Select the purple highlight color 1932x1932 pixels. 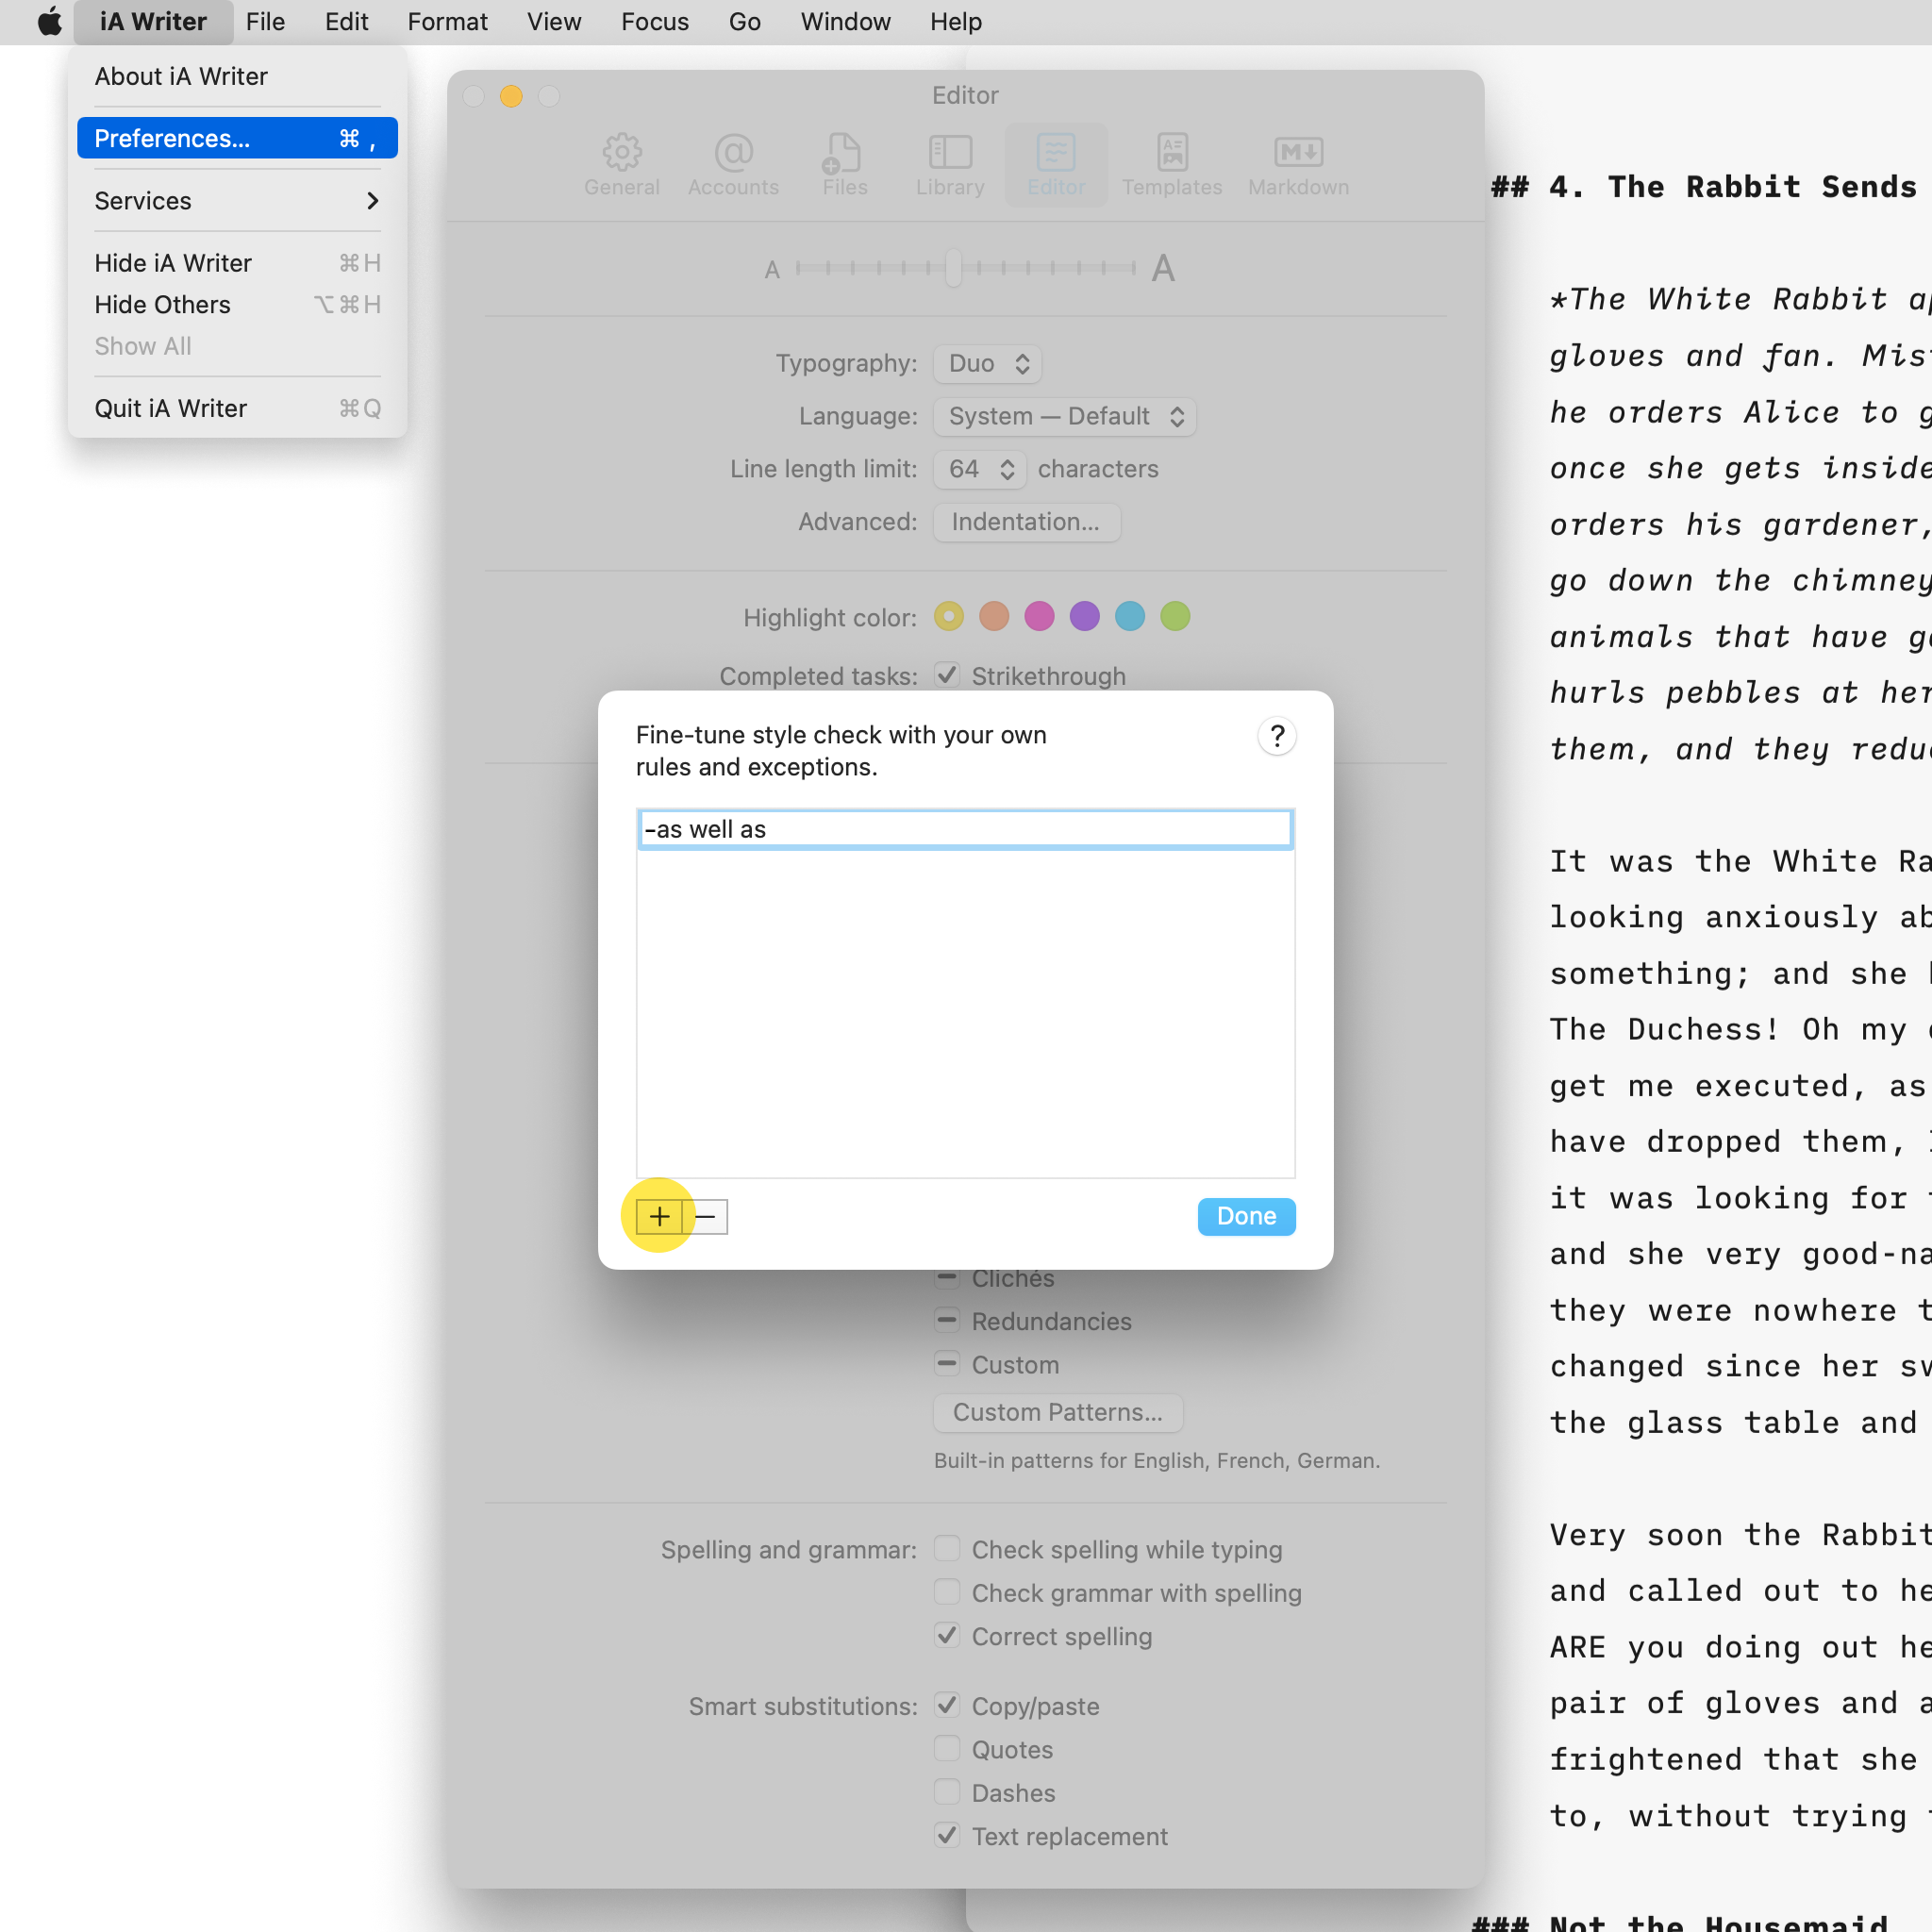point(1084,617)
